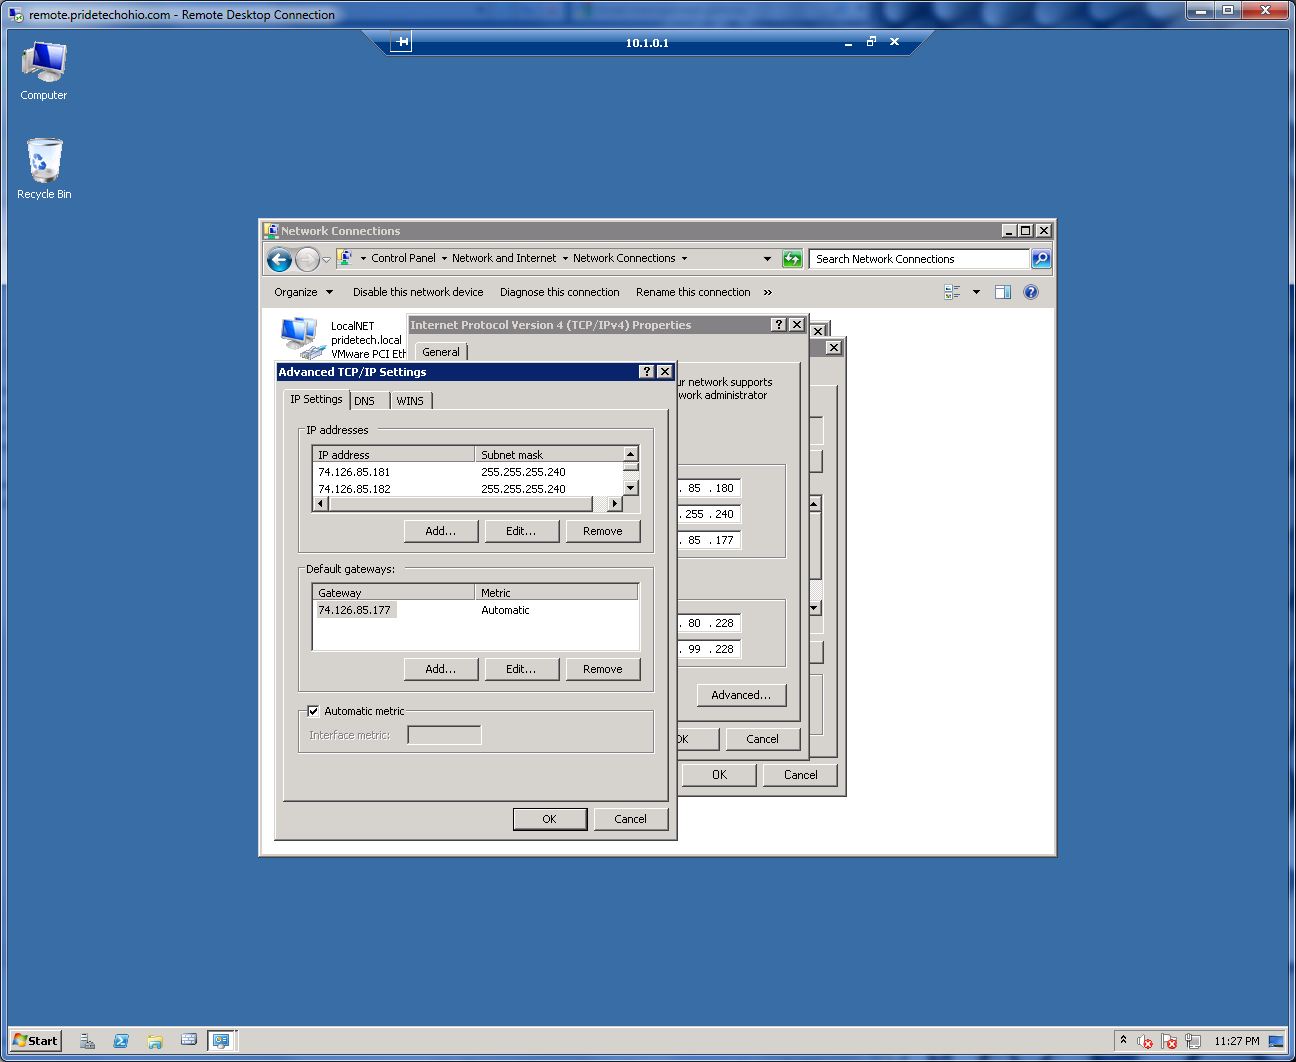
Task: Switch to Network Connections taskbar button
Action: [x=221, y=1041]
